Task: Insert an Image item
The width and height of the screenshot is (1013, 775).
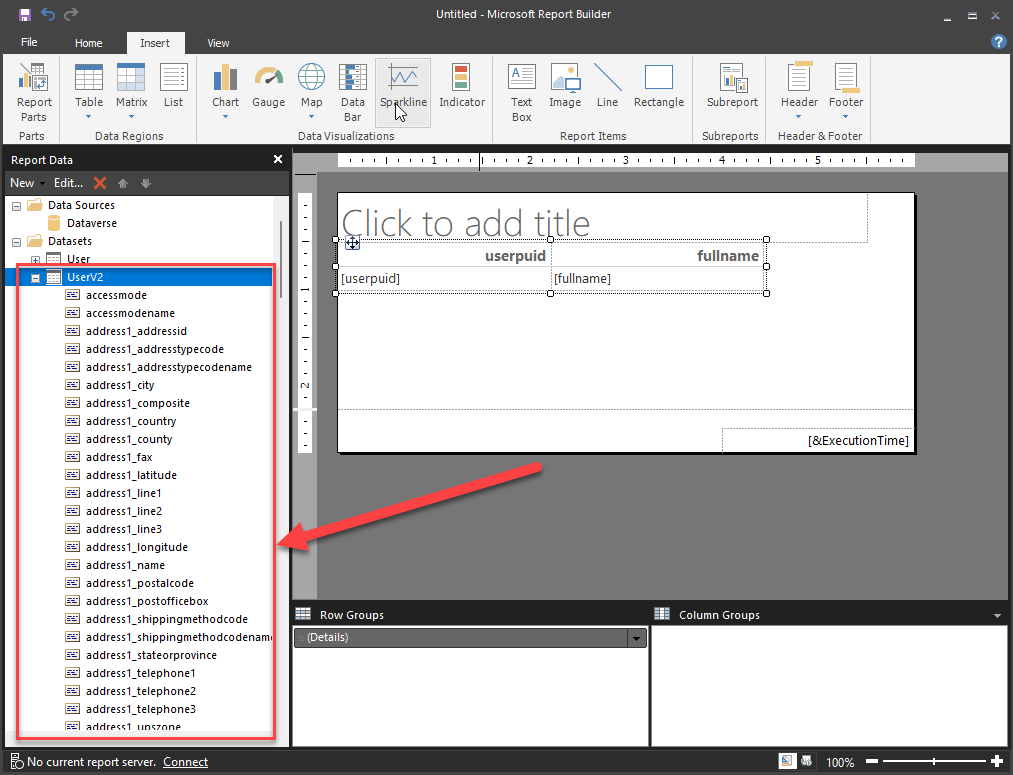Action: pos(565,85)
